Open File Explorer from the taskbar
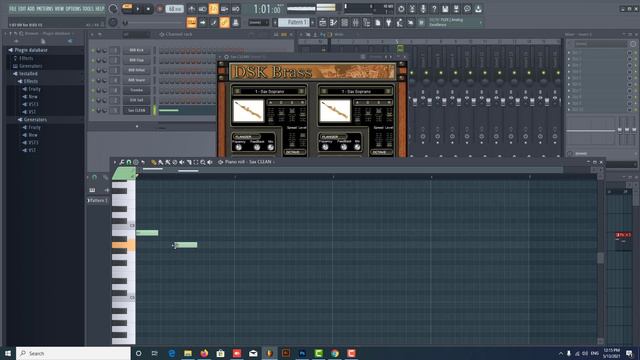The height and width of the screenshot is (360, 640). tap(188, 353)
